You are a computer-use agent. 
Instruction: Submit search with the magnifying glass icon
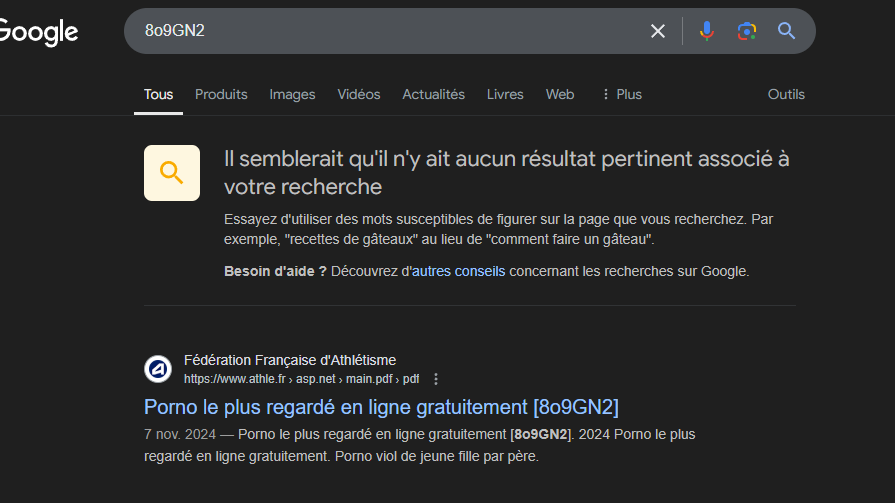786,31
